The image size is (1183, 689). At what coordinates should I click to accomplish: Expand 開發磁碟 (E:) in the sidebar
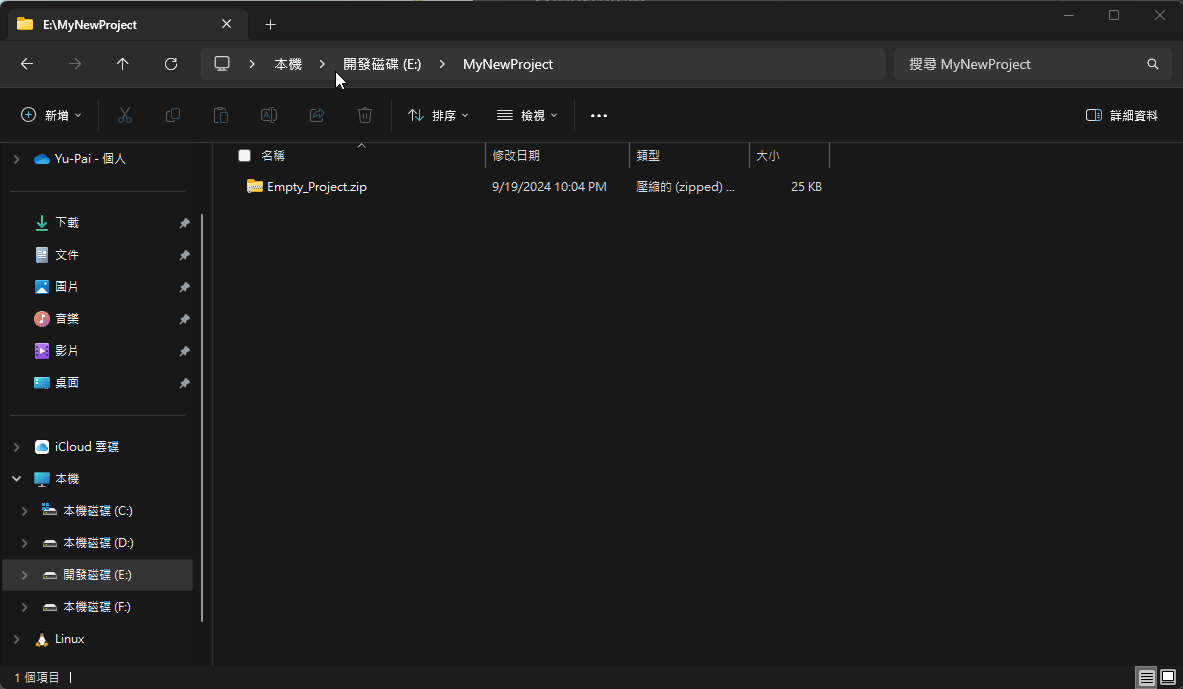[23, 574]
